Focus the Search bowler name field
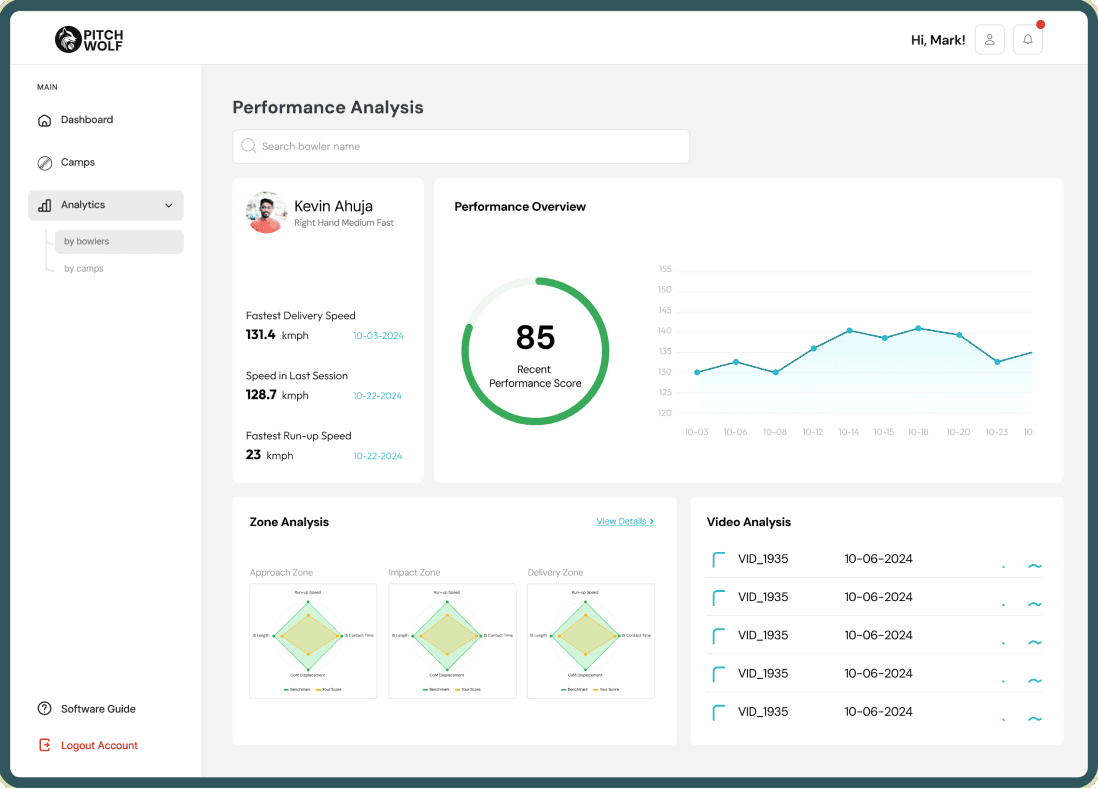This screenshot has width=1098, height=789. [461, 146]
